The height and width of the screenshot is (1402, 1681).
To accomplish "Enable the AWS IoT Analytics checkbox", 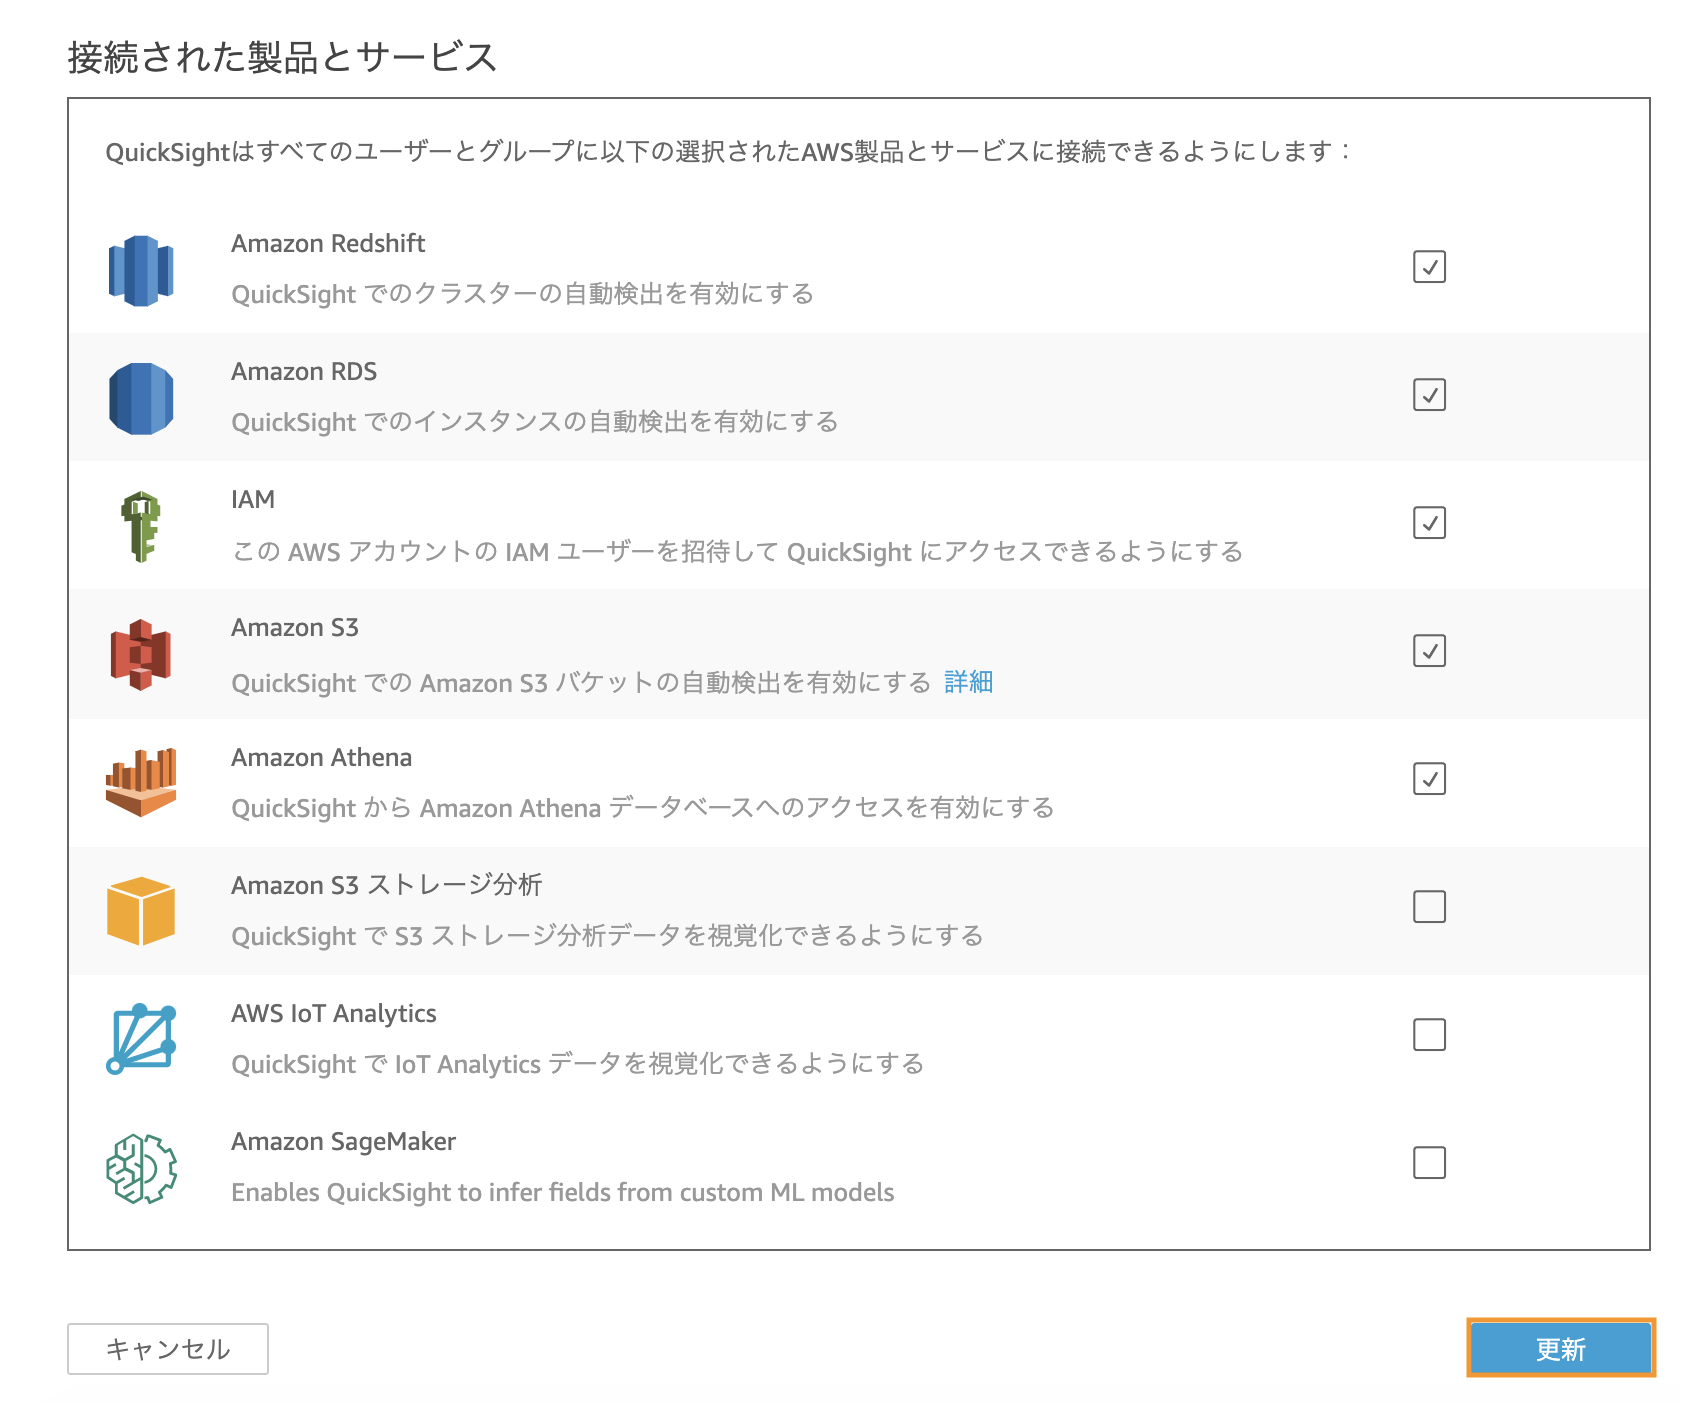I will (x=1429, y=1035).
